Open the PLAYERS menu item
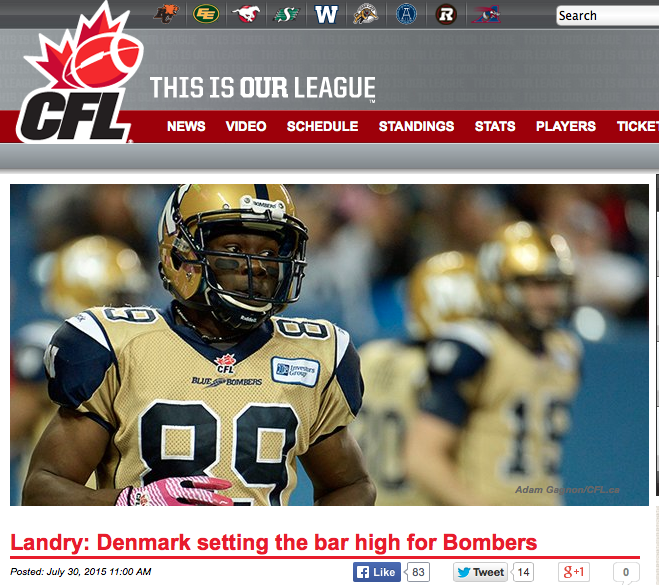This screenshot has width=659, height=585. 566,126
